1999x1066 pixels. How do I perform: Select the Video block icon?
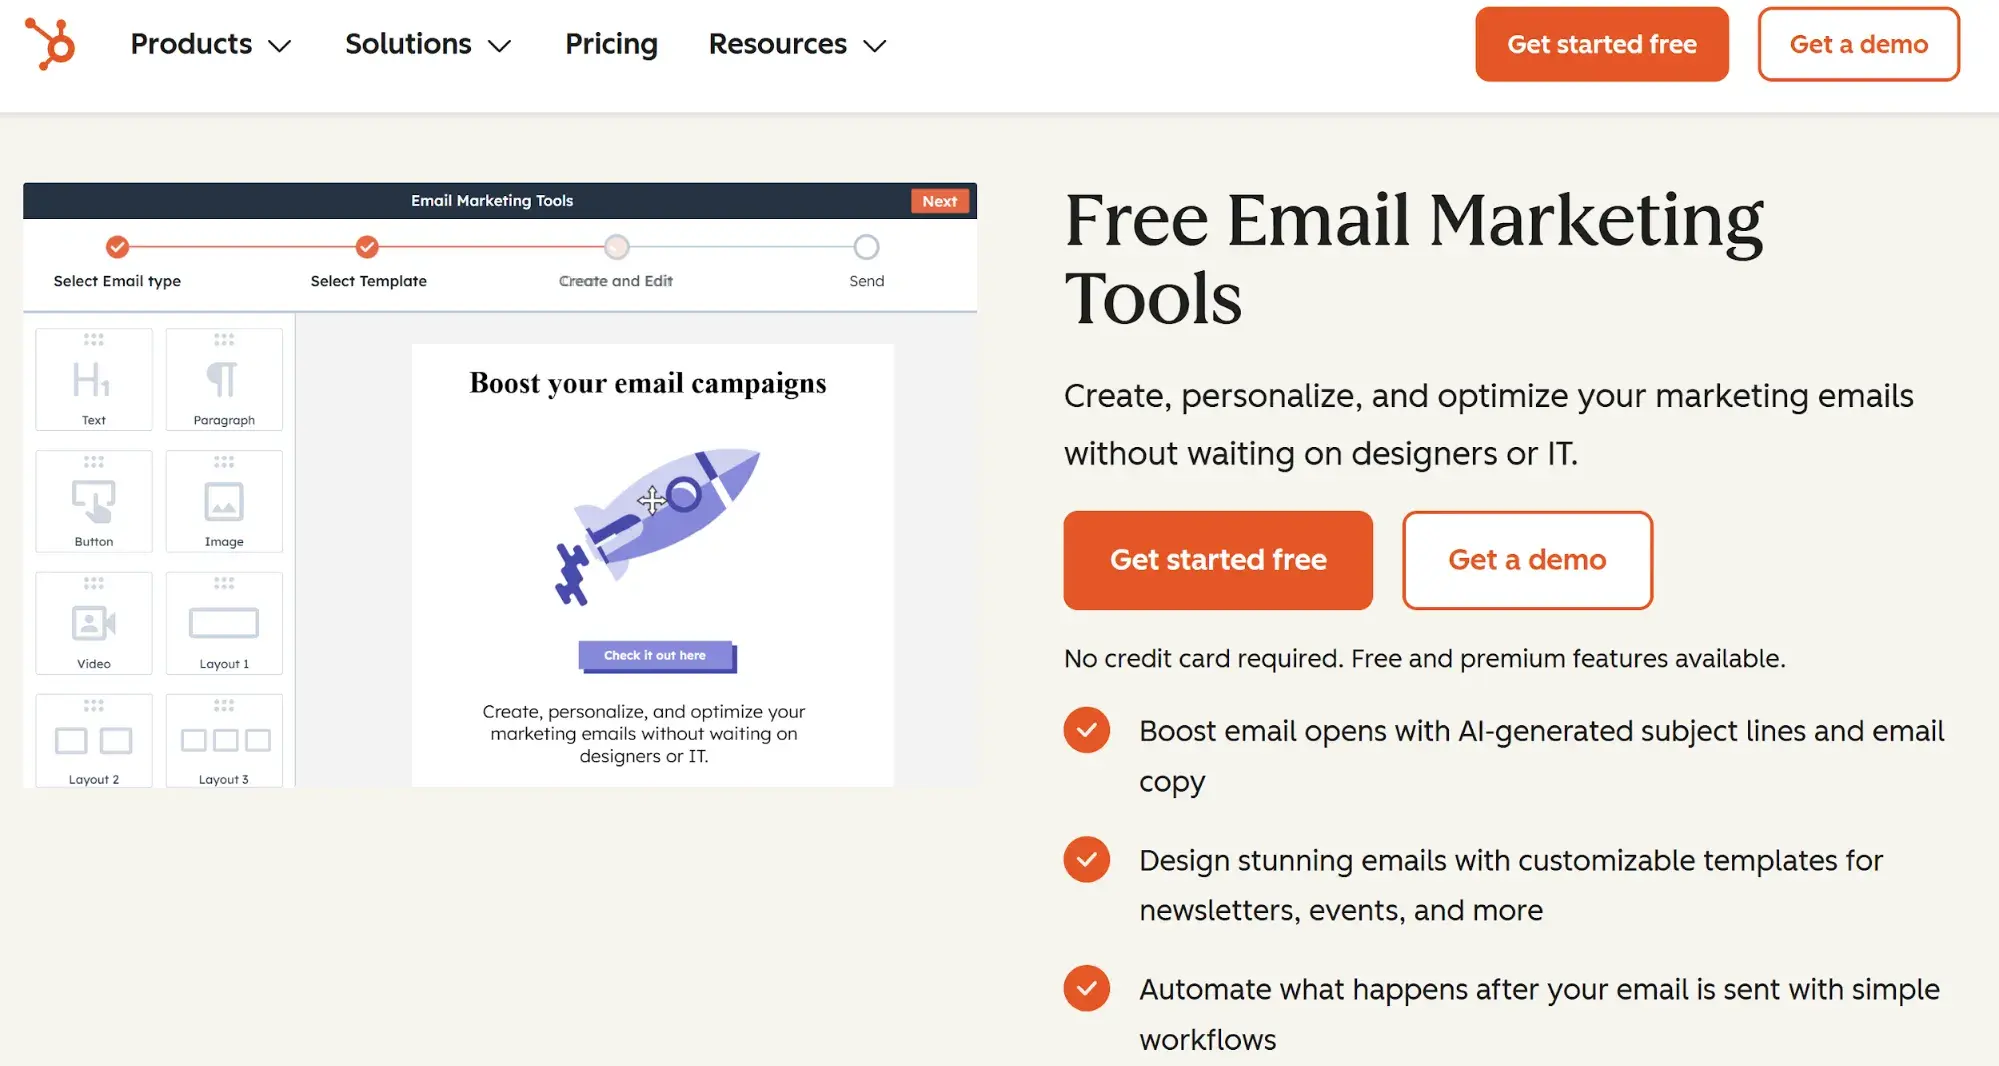point(93,622)
